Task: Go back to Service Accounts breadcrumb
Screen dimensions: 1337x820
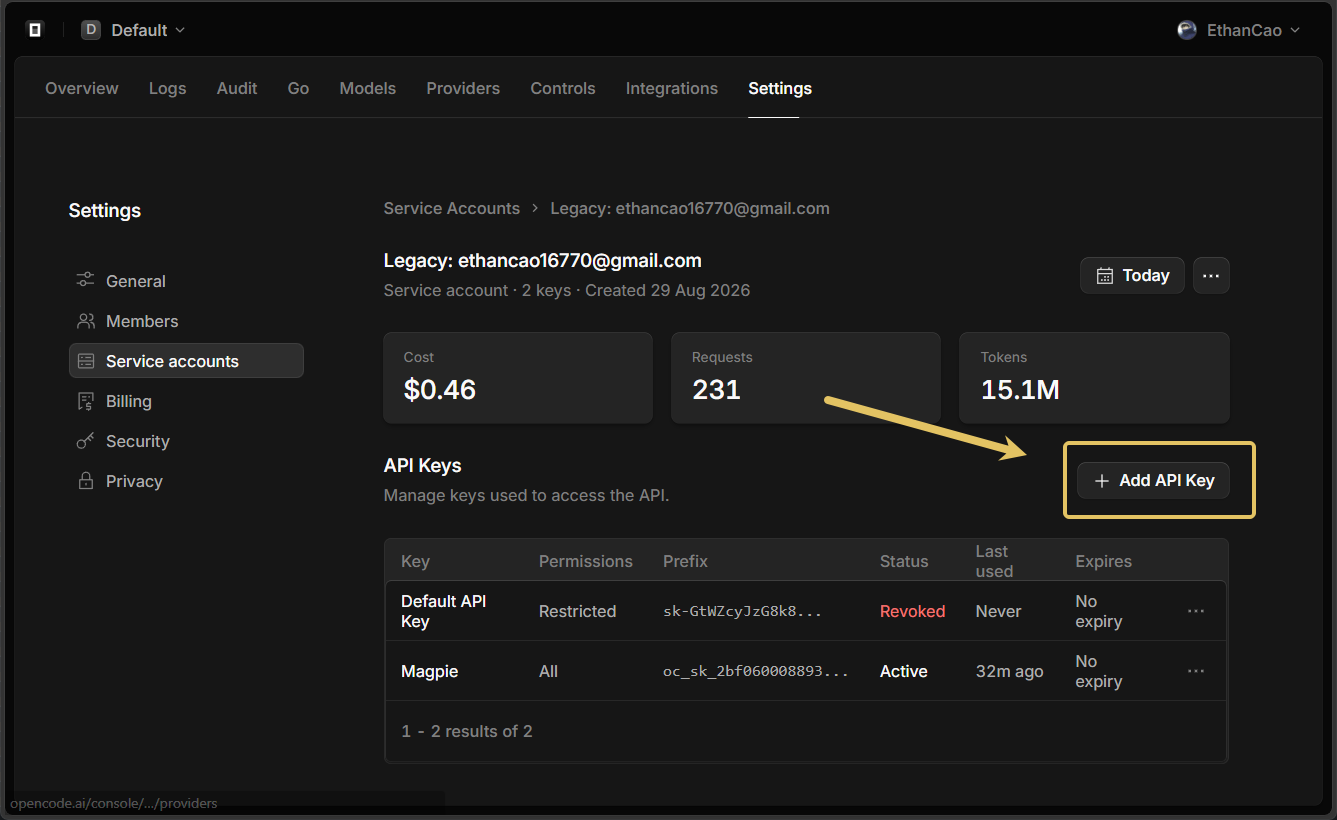Action: coord(452,208)
